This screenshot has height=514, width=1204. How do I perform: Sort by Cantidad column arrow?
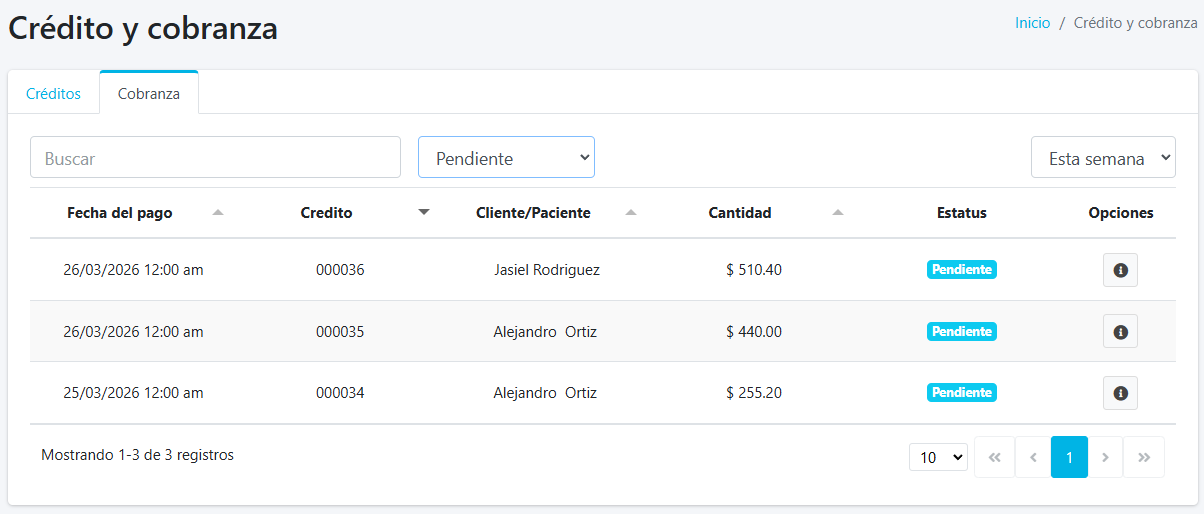(838, 212)
